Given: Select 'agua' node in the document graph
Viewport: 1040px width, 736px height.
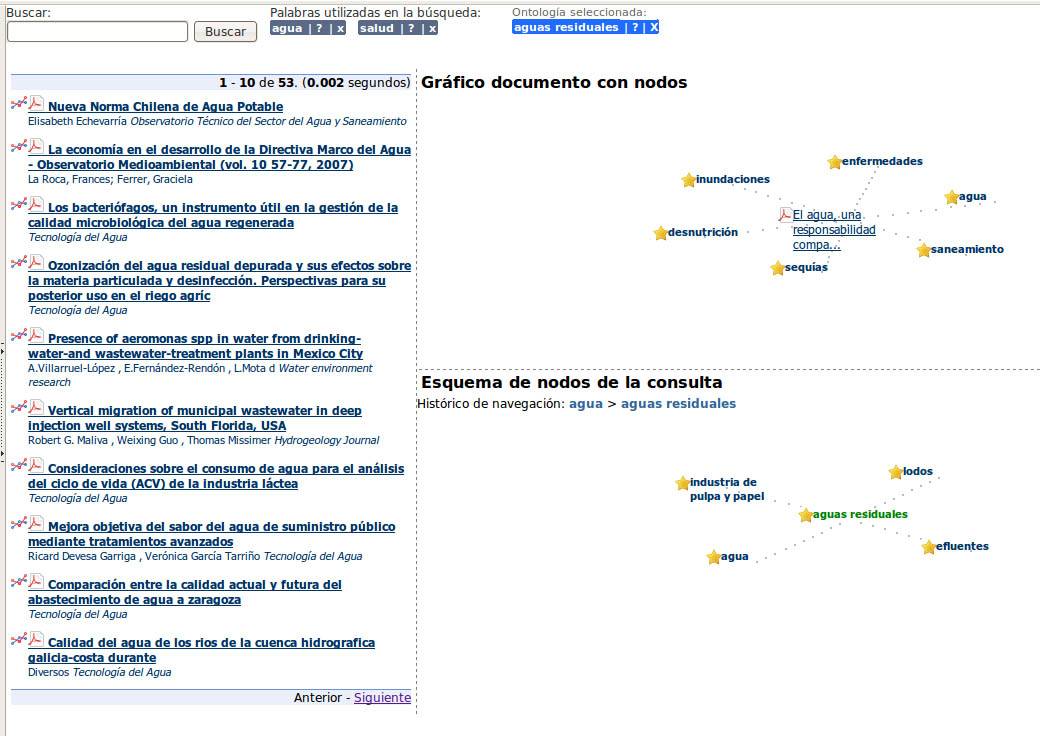Looking at the screenshot, I should (x=972, y=197).
